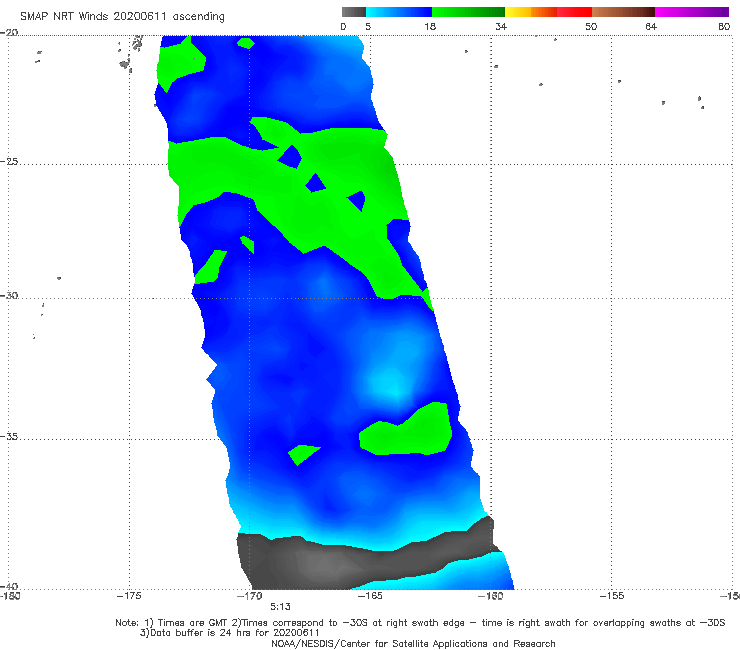740x650 pixels.
Task: Click the color bar label '5'
Action: (368, 27)
